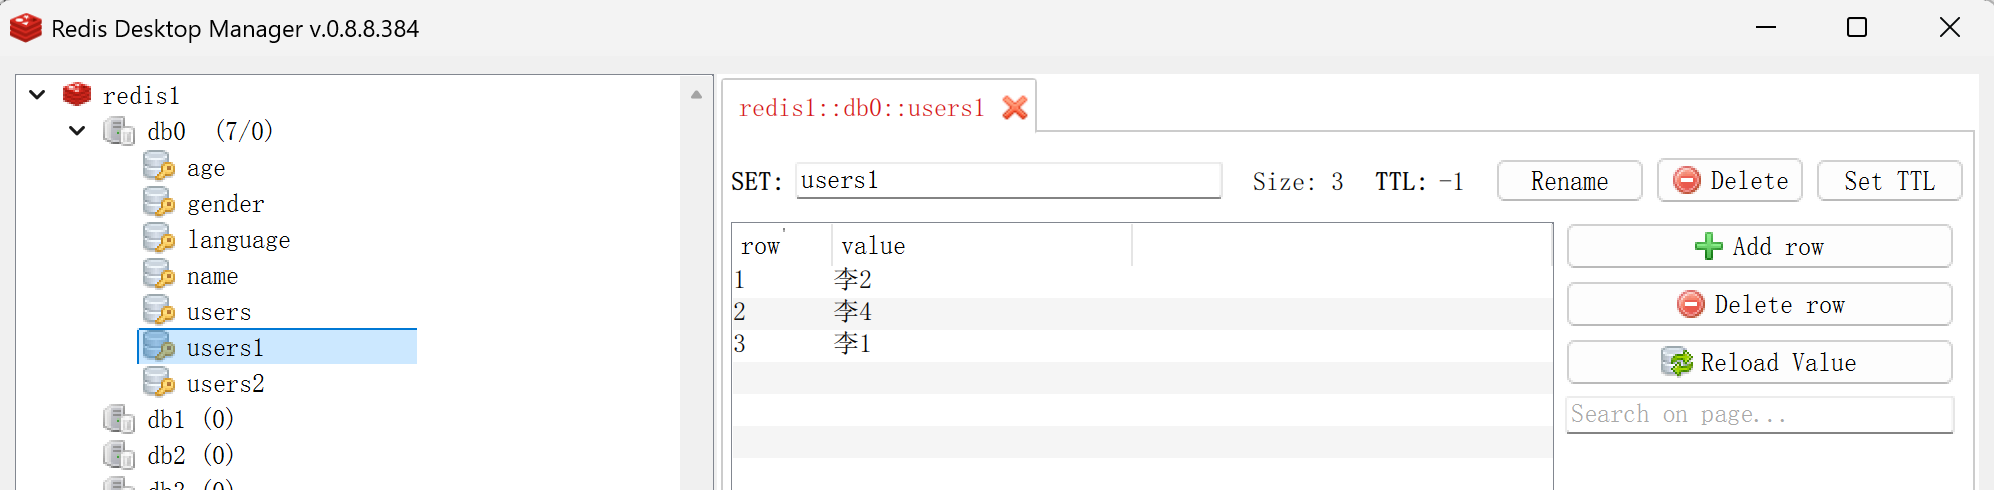Viewport: 1994px width, 490px height.
Task: Select redis1 connection label
Action: coord(141,95)
